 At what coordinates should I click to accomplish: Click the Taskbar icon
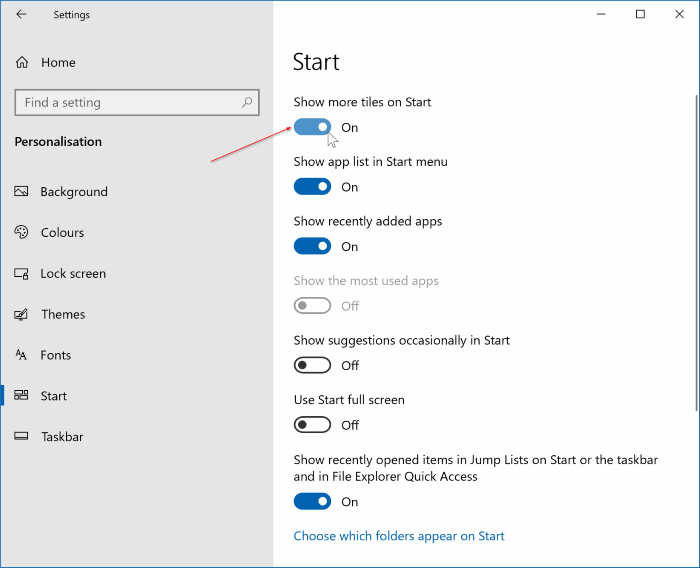21,436
